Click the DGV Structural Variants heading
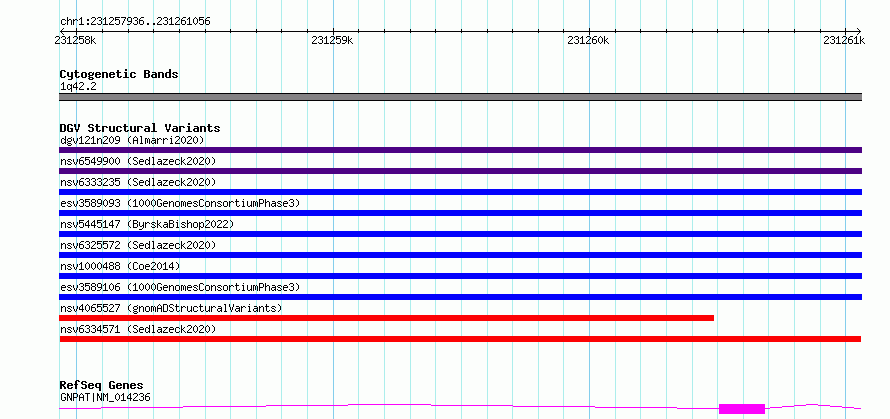Viewport: 890px width, 419px height. click(x=140, y=128)
